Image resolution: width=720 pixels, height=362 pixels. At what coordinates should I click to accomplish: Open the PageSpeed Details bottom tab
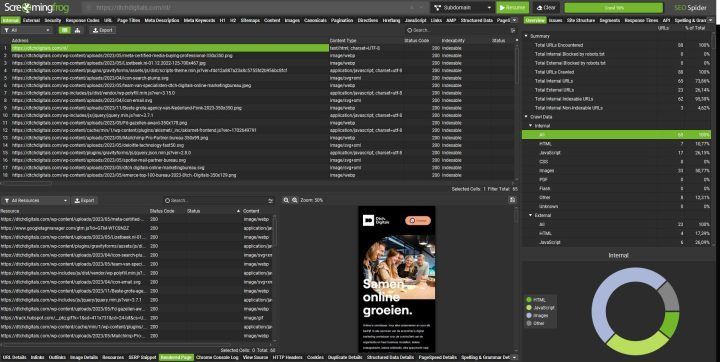point(438,357)
